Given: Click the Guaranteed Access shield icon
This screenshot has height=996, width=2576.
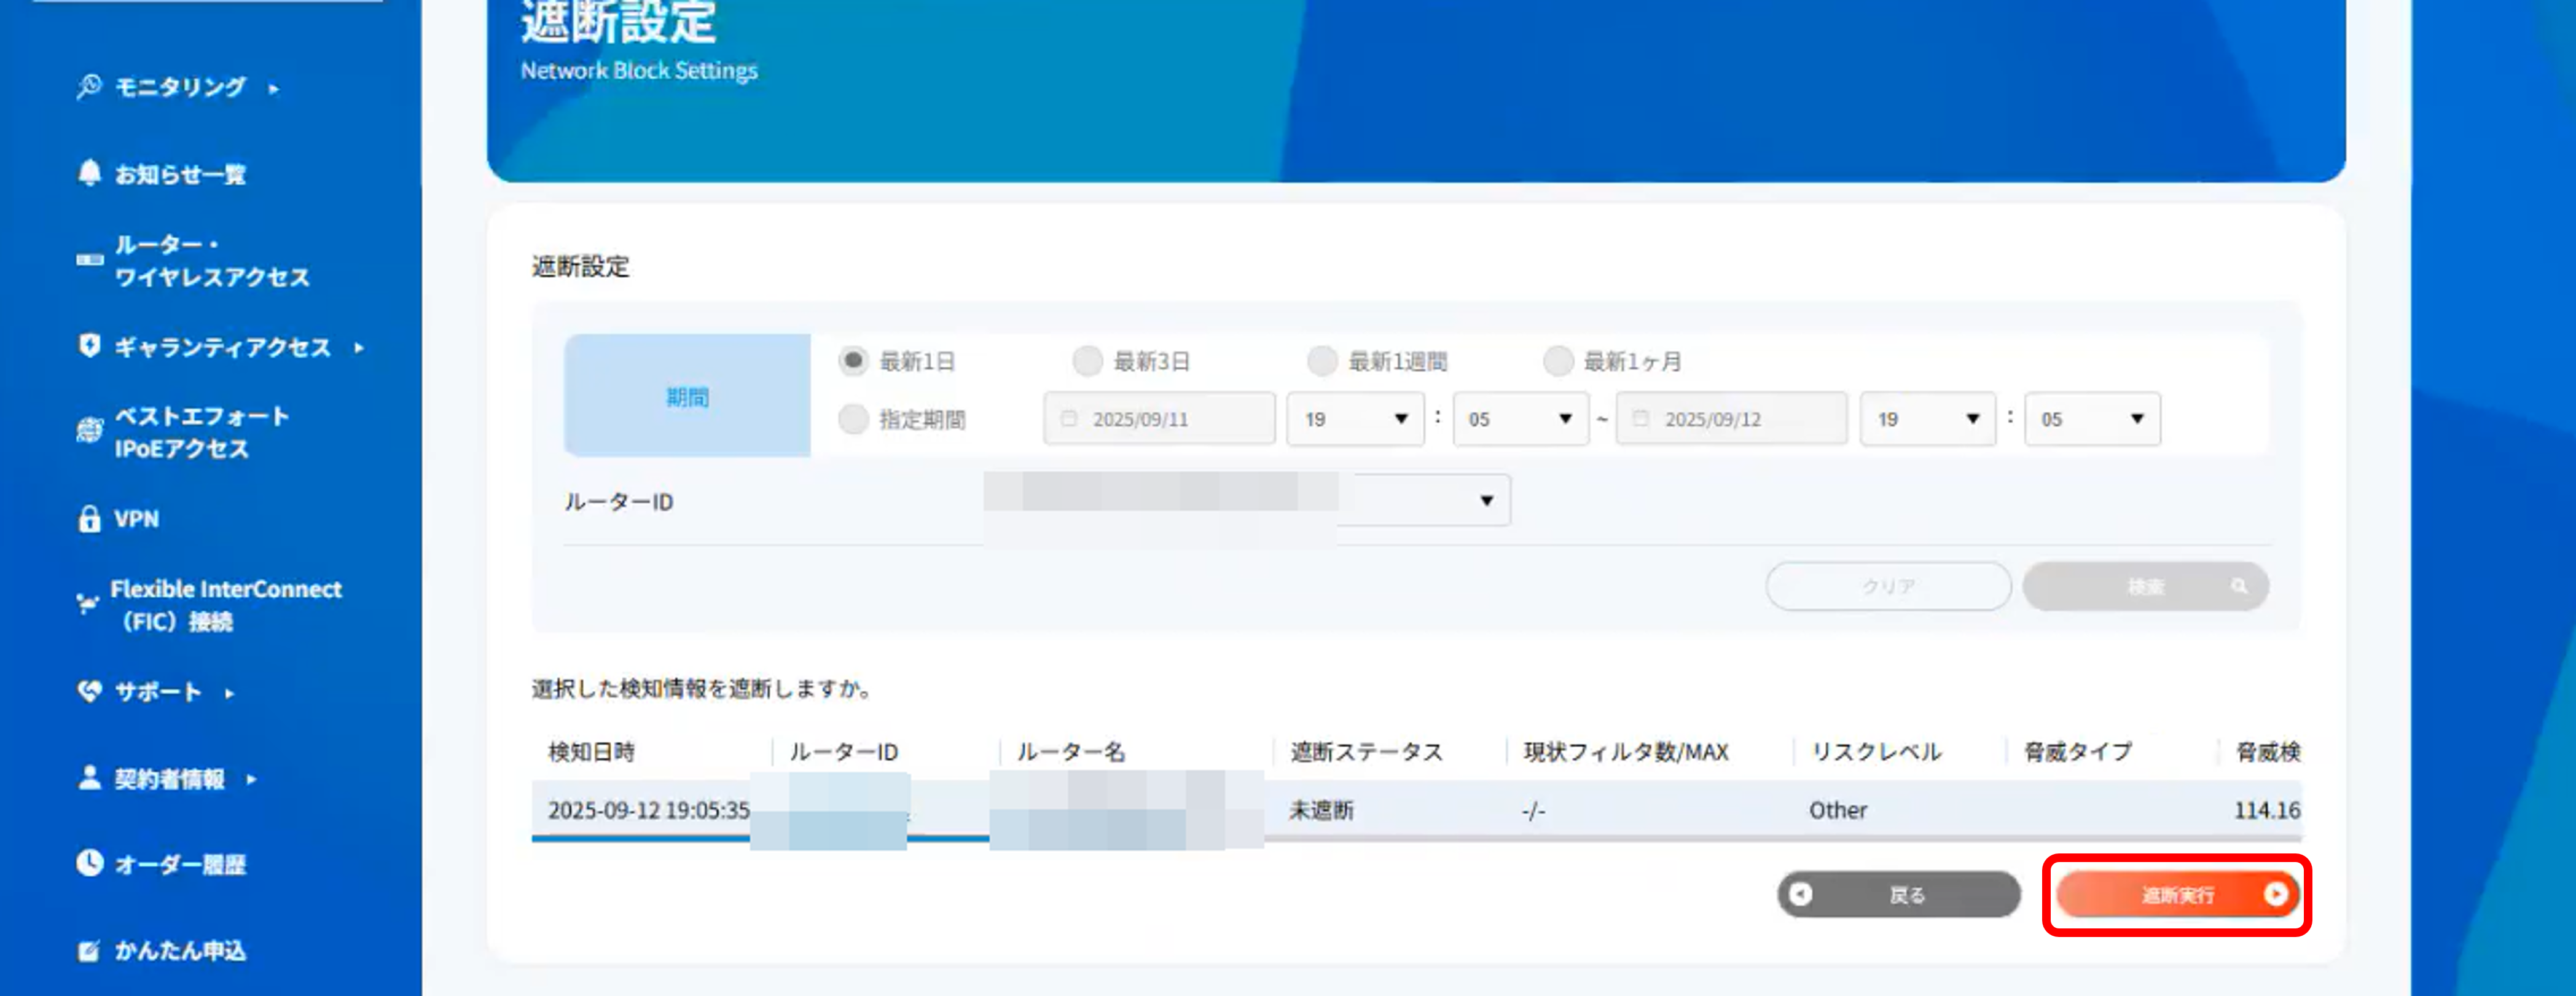Looking at the screenshot, I should 89,346.
